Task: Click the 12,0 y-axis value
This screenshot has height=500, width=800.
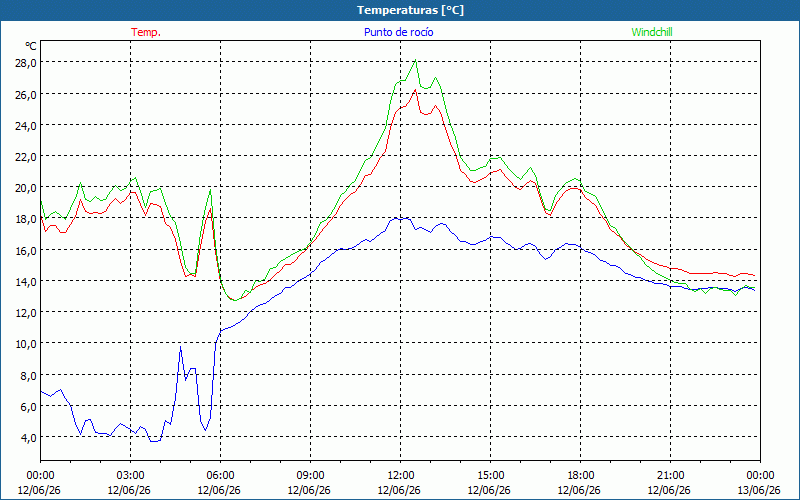Action: click(26, 312)
